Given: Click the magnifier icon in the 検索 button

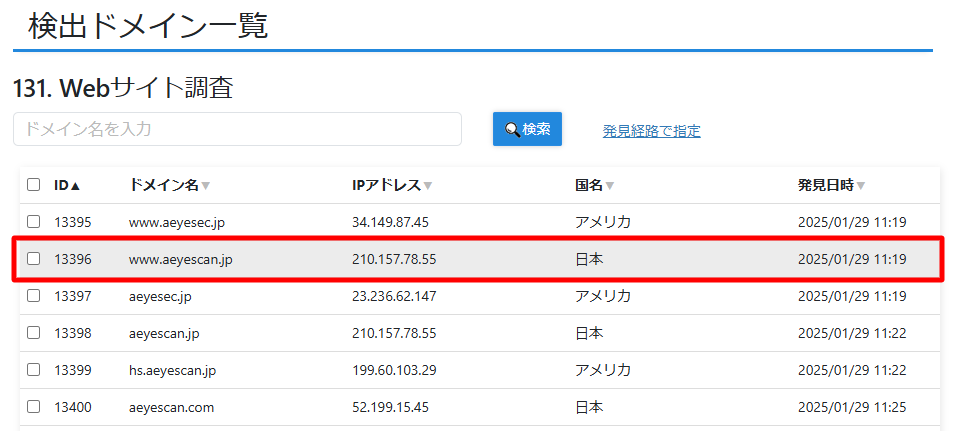Looking at the screenshot, I should coord(512,129).
